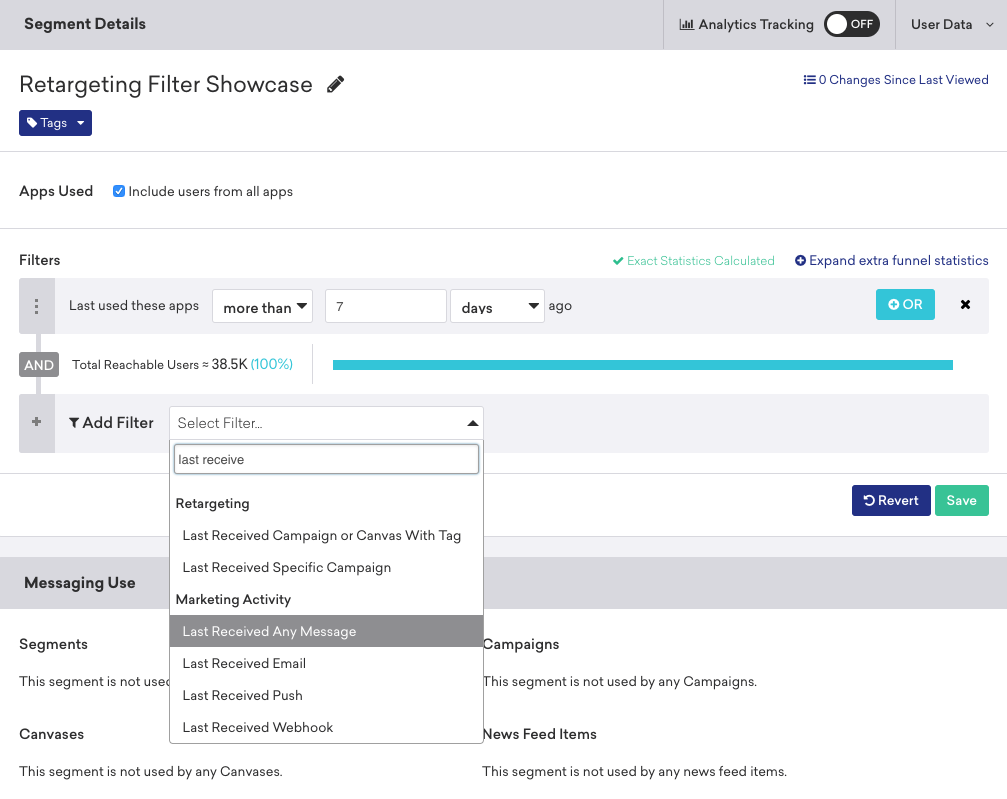Screen dimensions: 1007x799
Task: Click the plus icon beside Add Filter
Action: click(37, 422)
